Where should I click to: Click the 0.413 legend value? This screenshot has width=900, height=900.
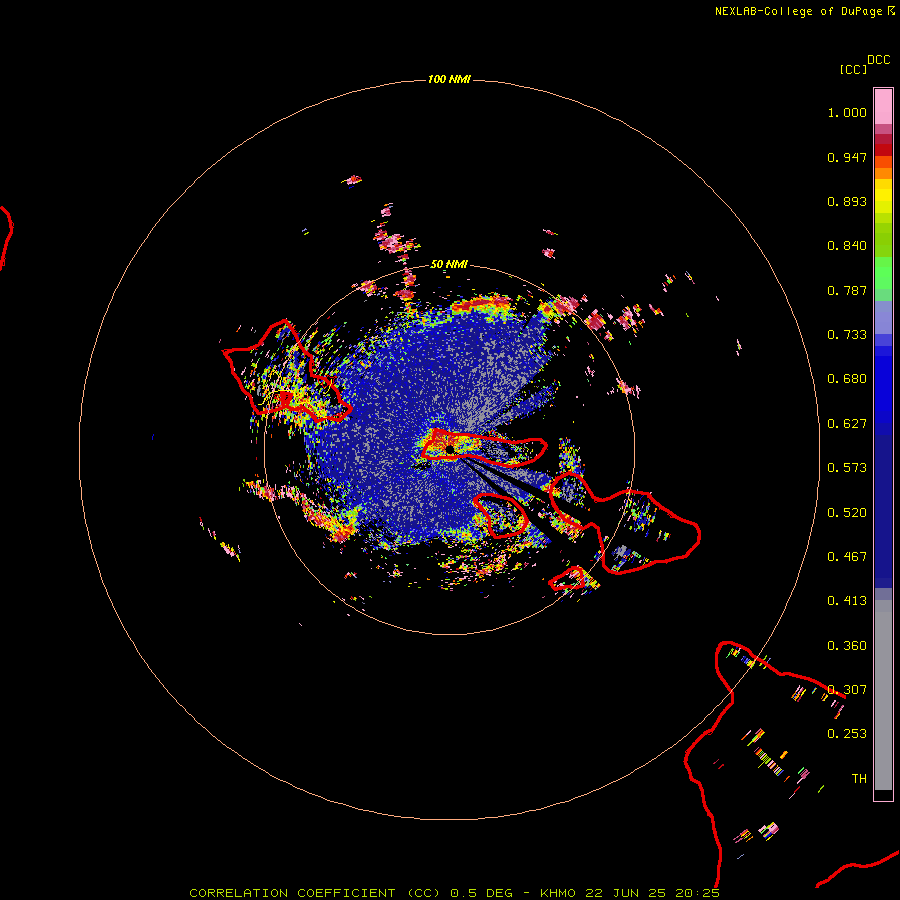pos(847,601)
